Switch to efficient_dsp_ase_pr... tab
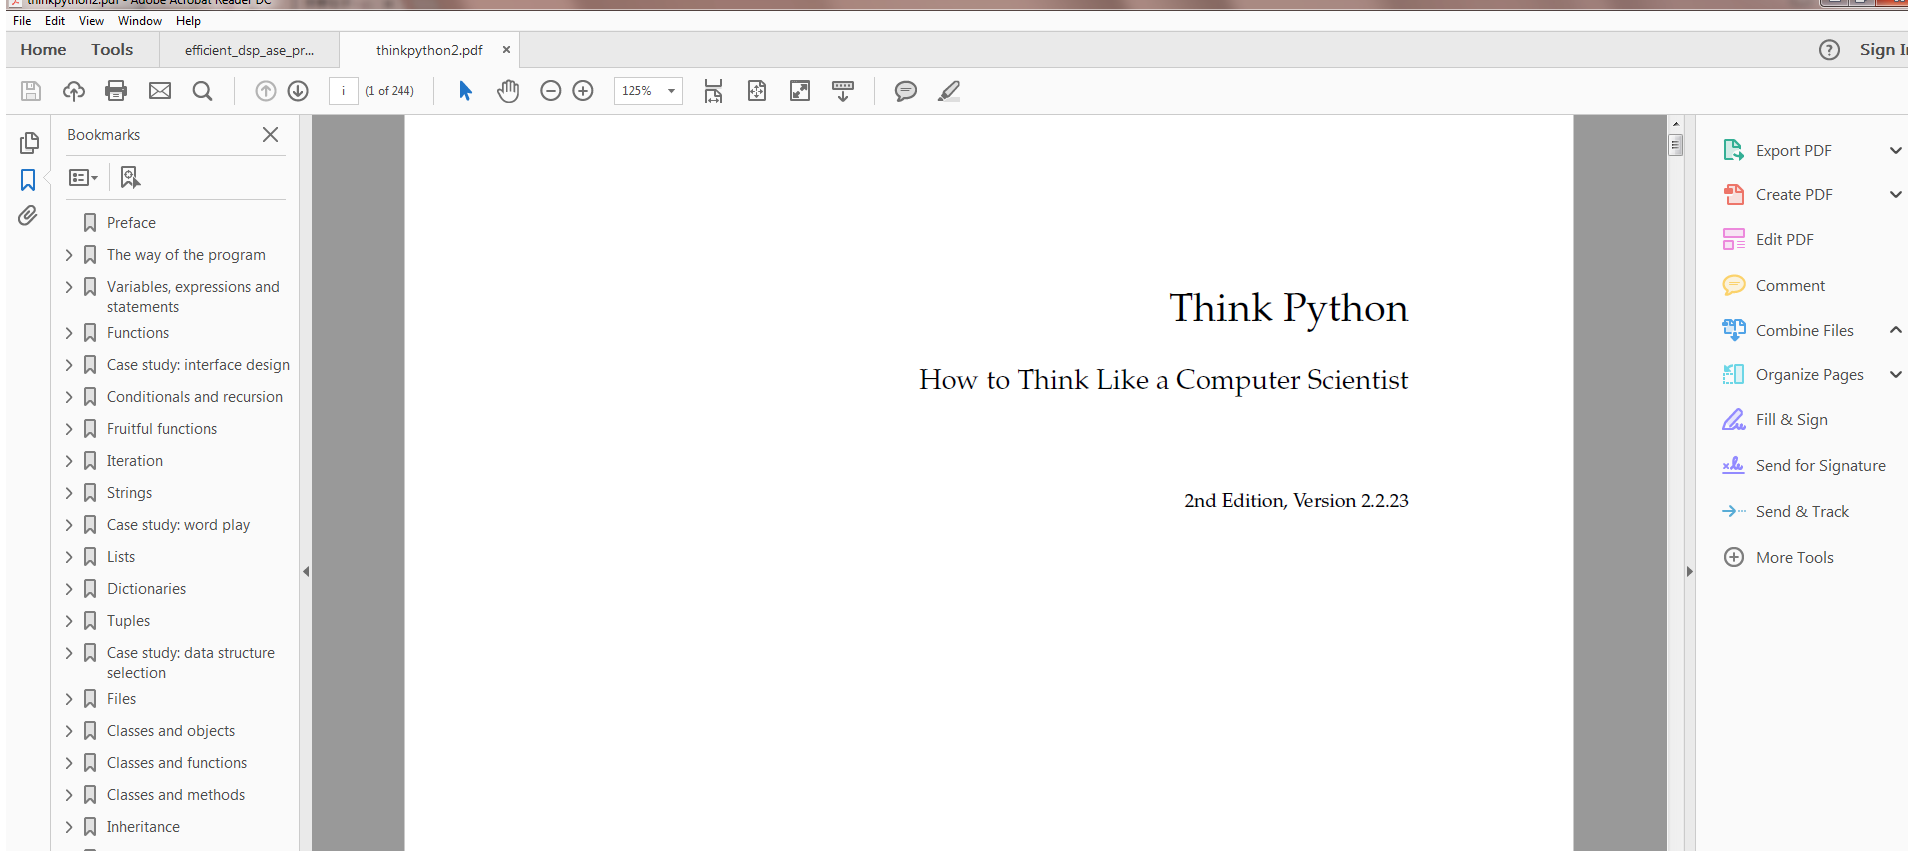 249,50
